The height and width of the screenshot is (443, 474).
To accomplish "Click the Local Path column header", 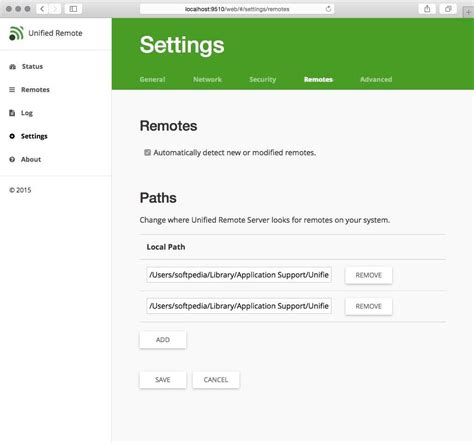I will (x=166, y=247).
